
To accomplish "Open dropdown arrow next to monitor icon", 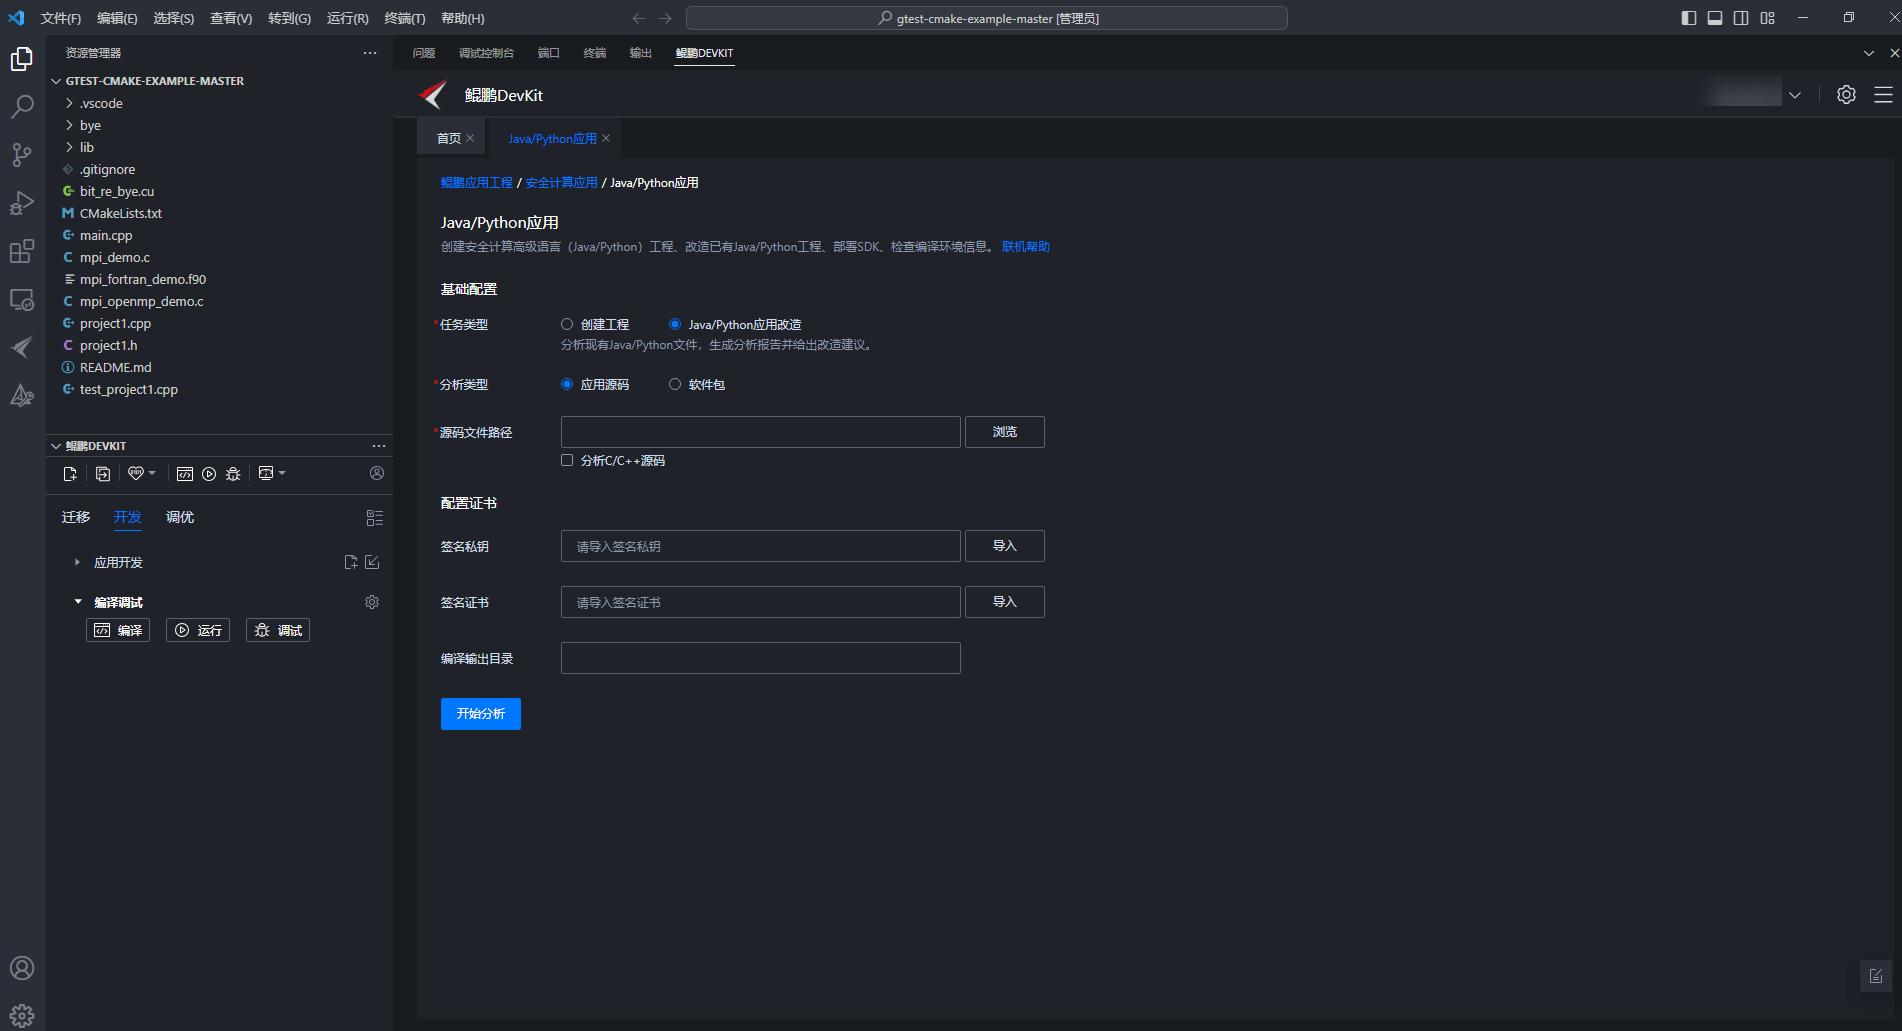I will pyautogui.click(x=282, y=473).
